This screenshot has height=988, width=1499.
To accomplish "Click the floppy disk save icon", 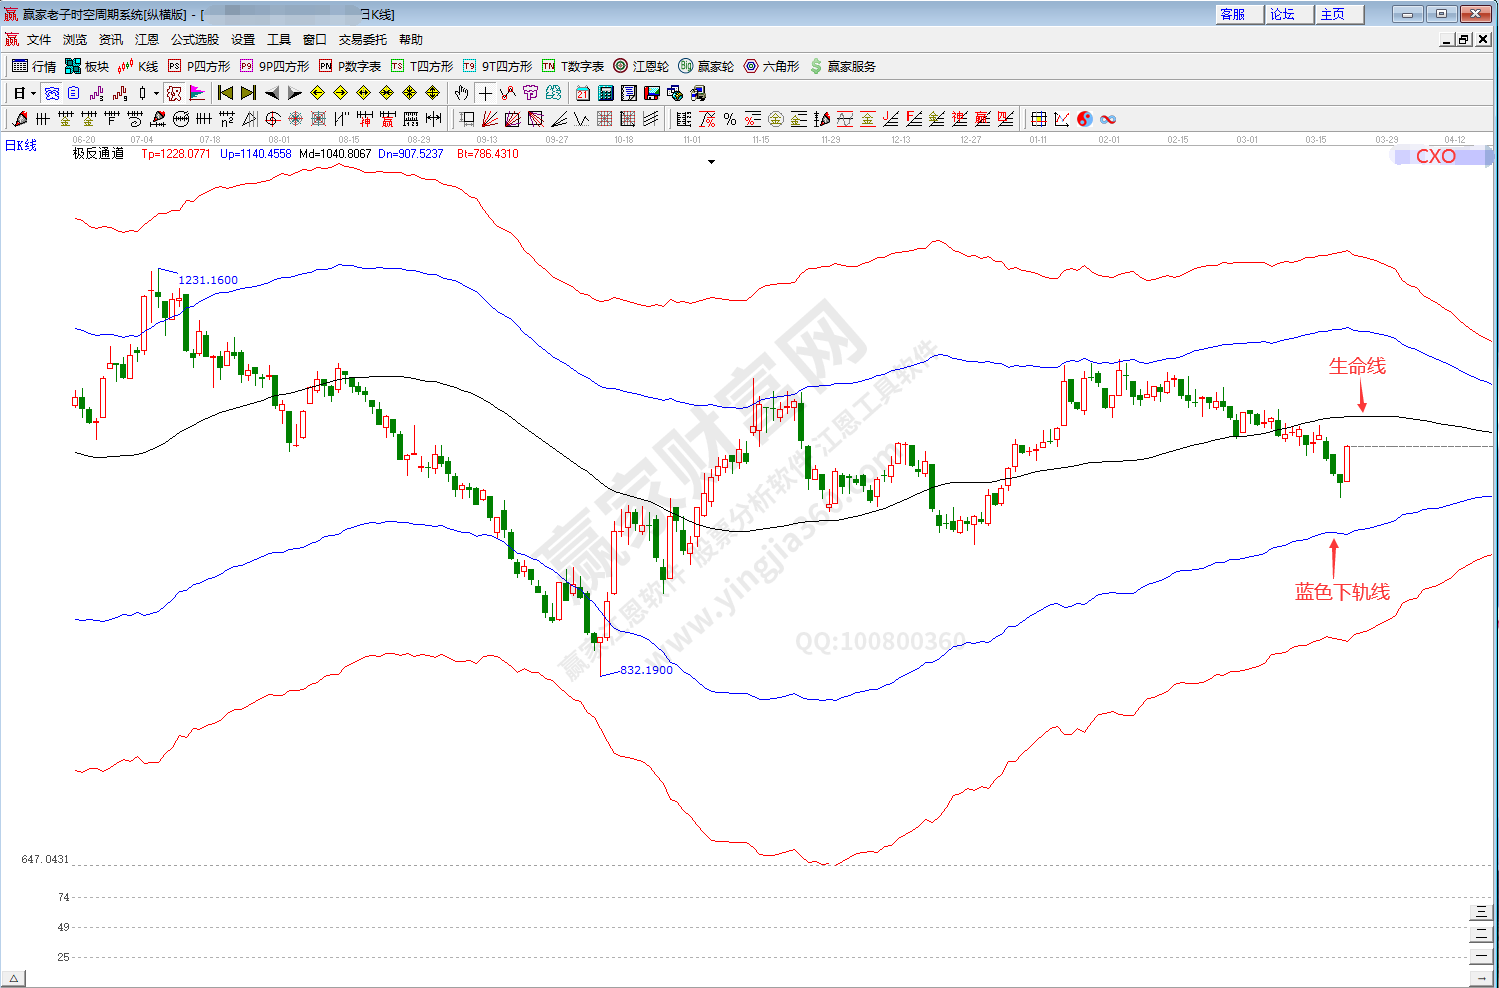I will pos(652,93).
